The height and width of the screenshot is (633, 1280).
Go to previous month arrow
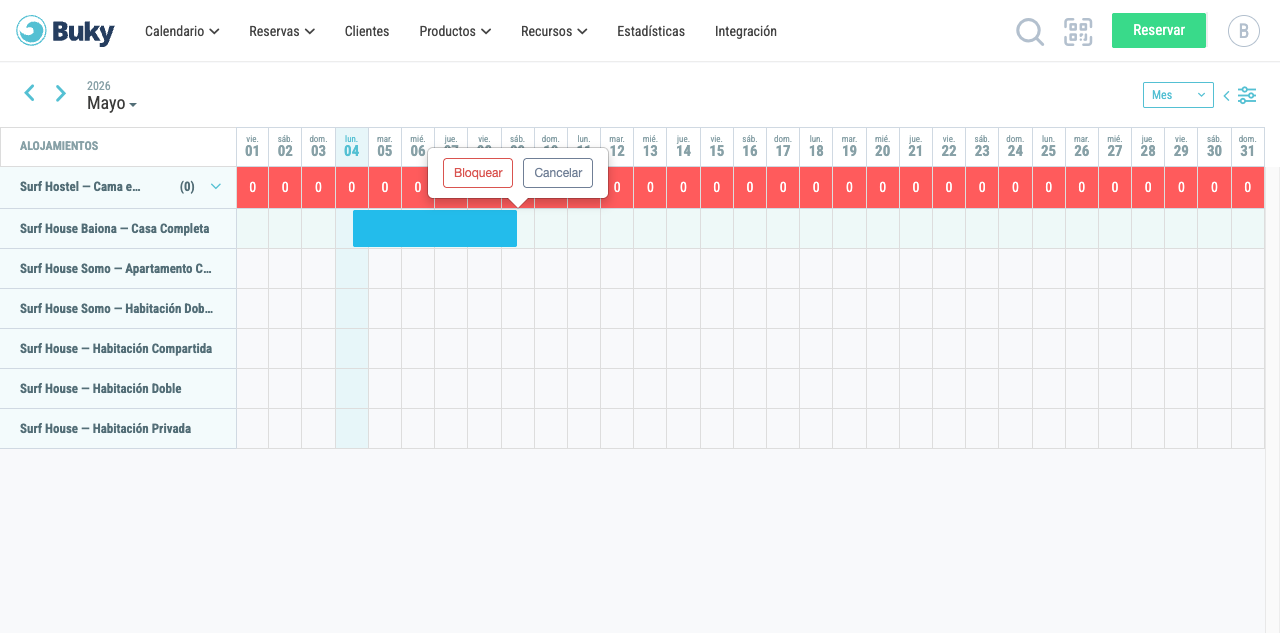pos(29,93)
